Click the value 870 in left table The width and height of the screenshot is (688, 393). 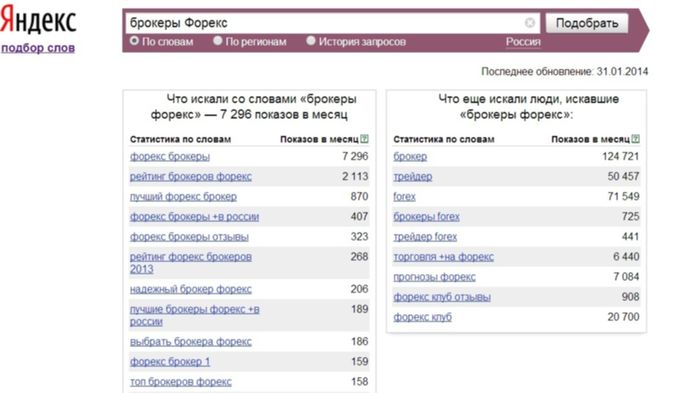[359, 196]
